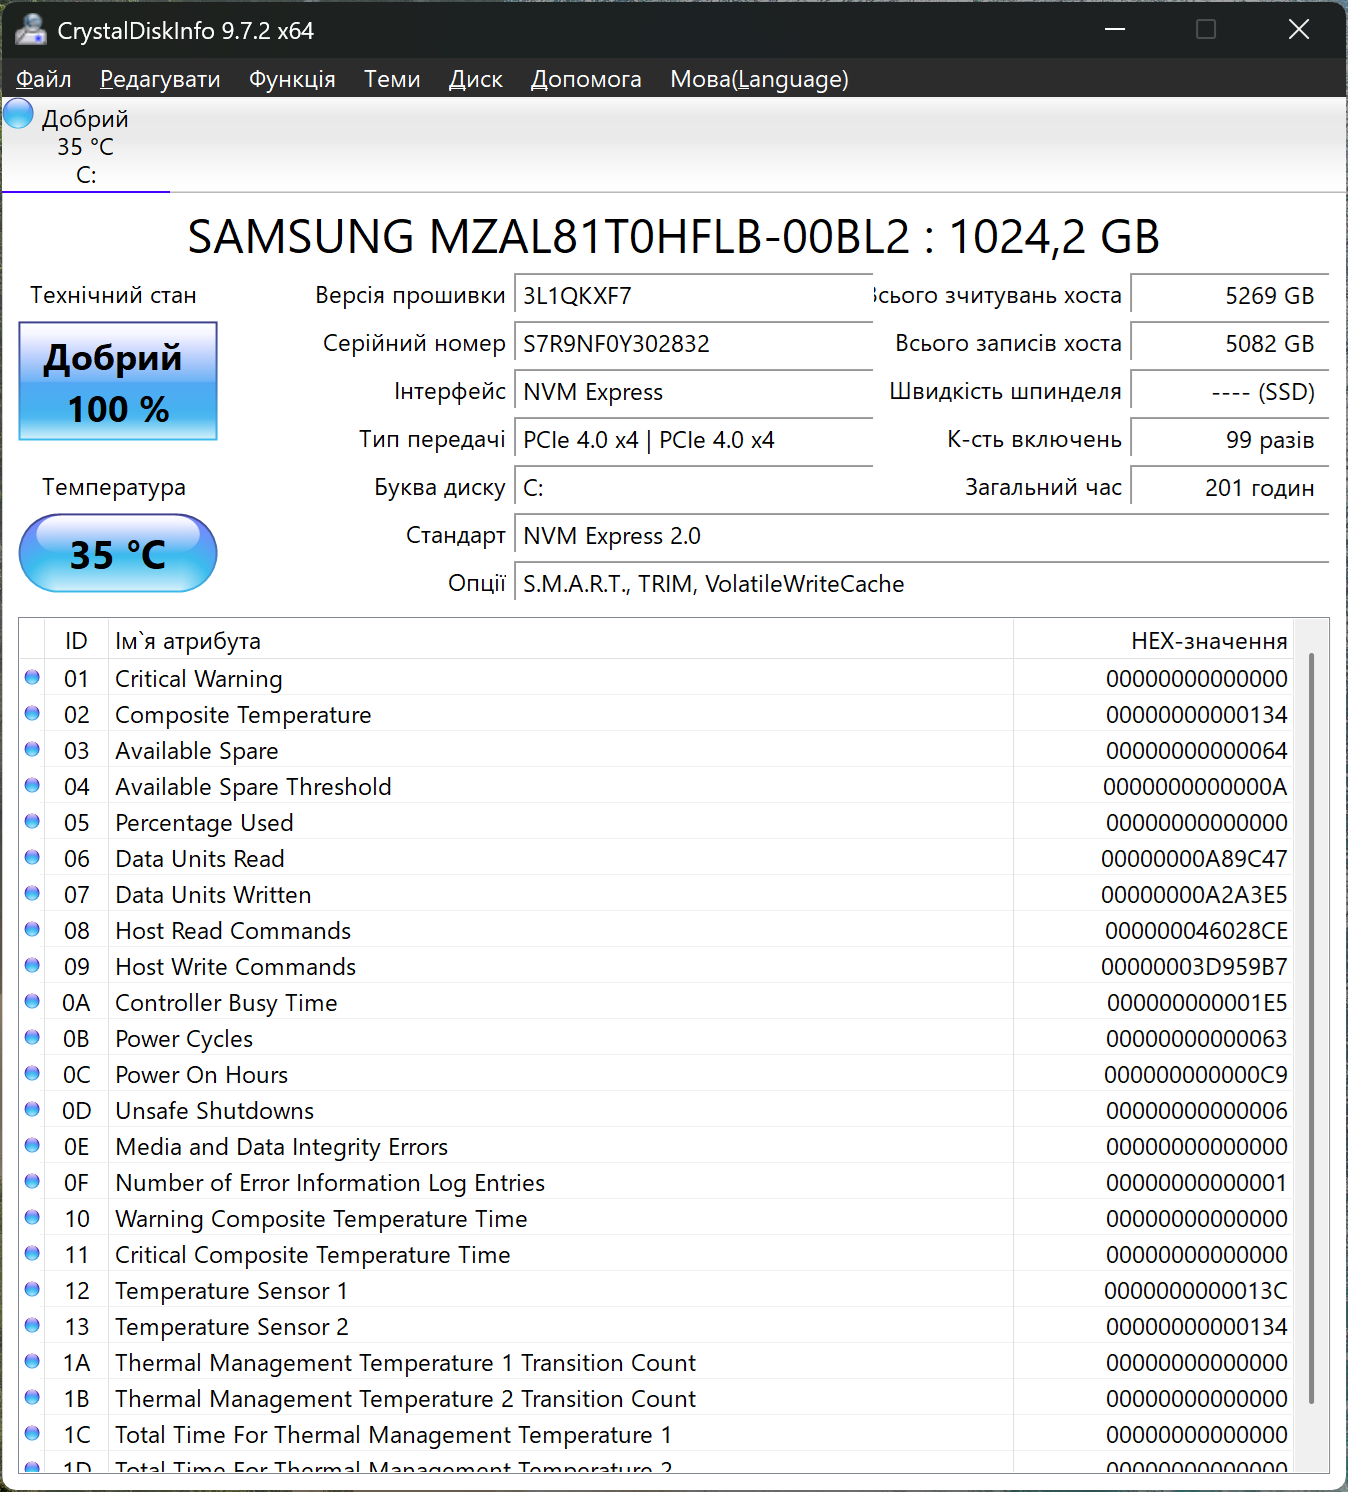
Task: Click the options field S.M.A.R.T., TRIM, VolatileWriteCache
Action: pyautogui.click(x=922, y=584)
